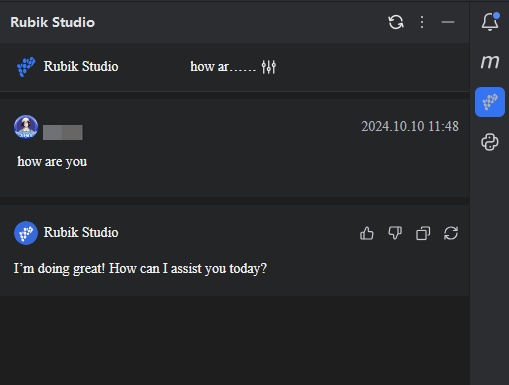Click the Rubik Studio logo in chat header
This screenshot has height=385, width=509.
pos(26,67)
